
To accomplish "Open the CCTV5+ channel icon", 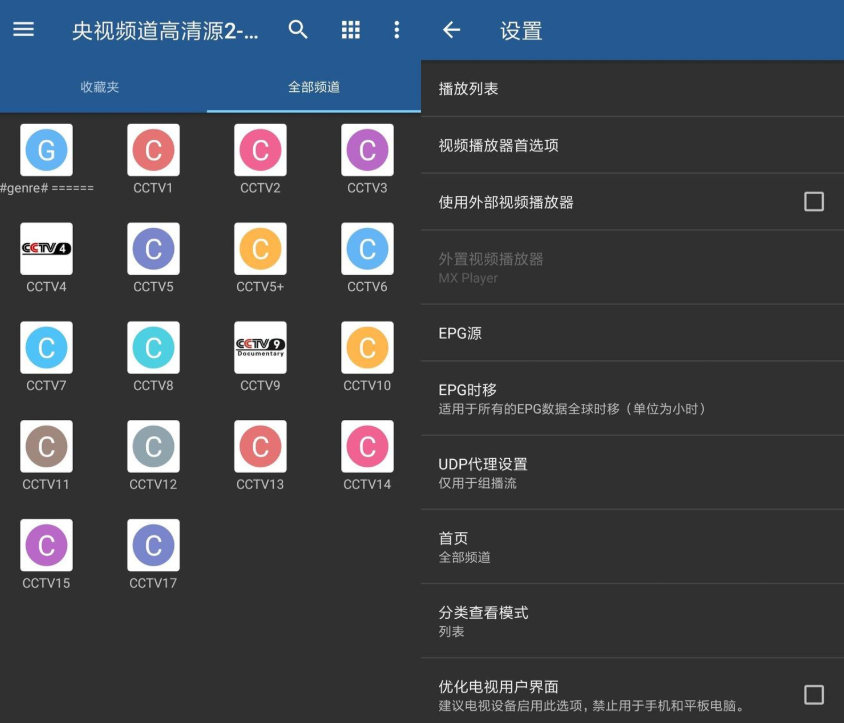I will pyautogui.click(x=260, y=249).
